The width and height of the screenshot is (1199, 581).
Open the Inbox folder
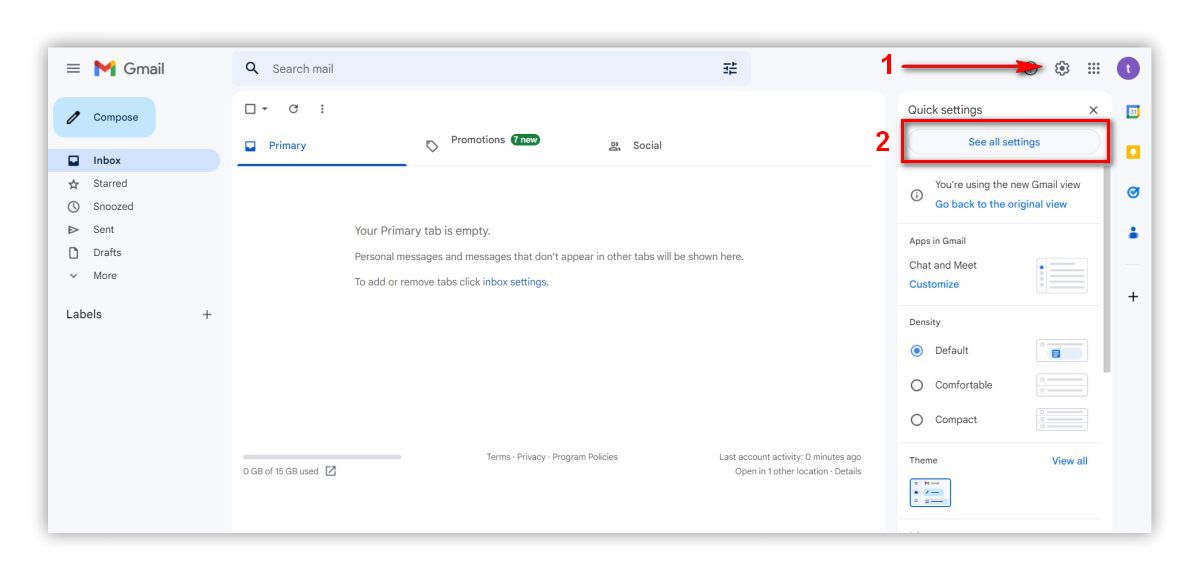tap(134, 161)
